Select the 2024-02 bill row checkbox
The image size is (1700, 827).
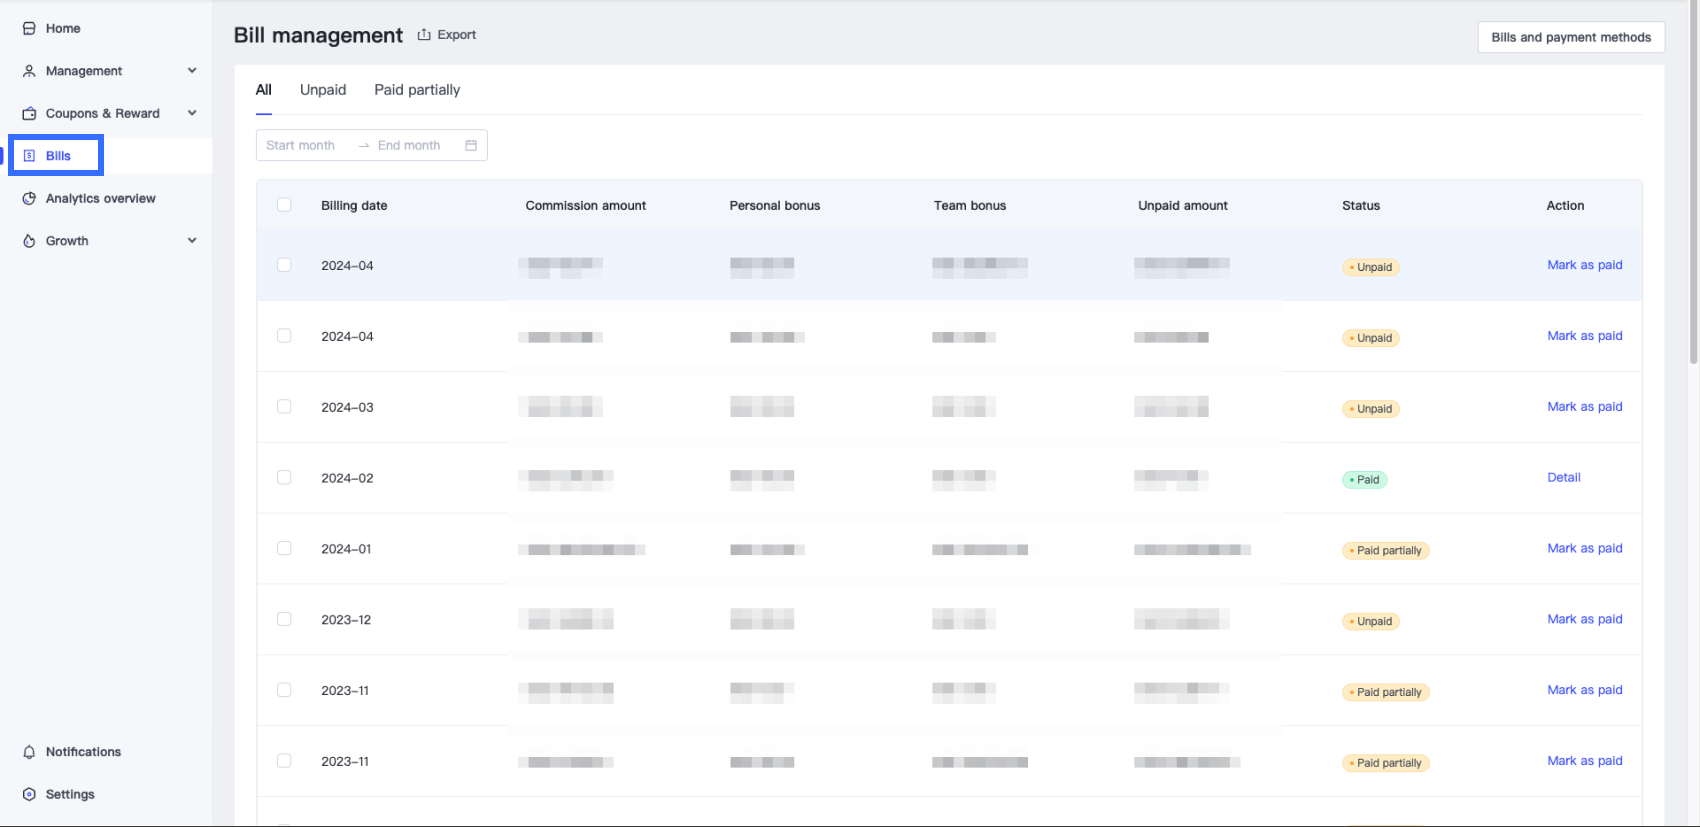click(284, 478)
